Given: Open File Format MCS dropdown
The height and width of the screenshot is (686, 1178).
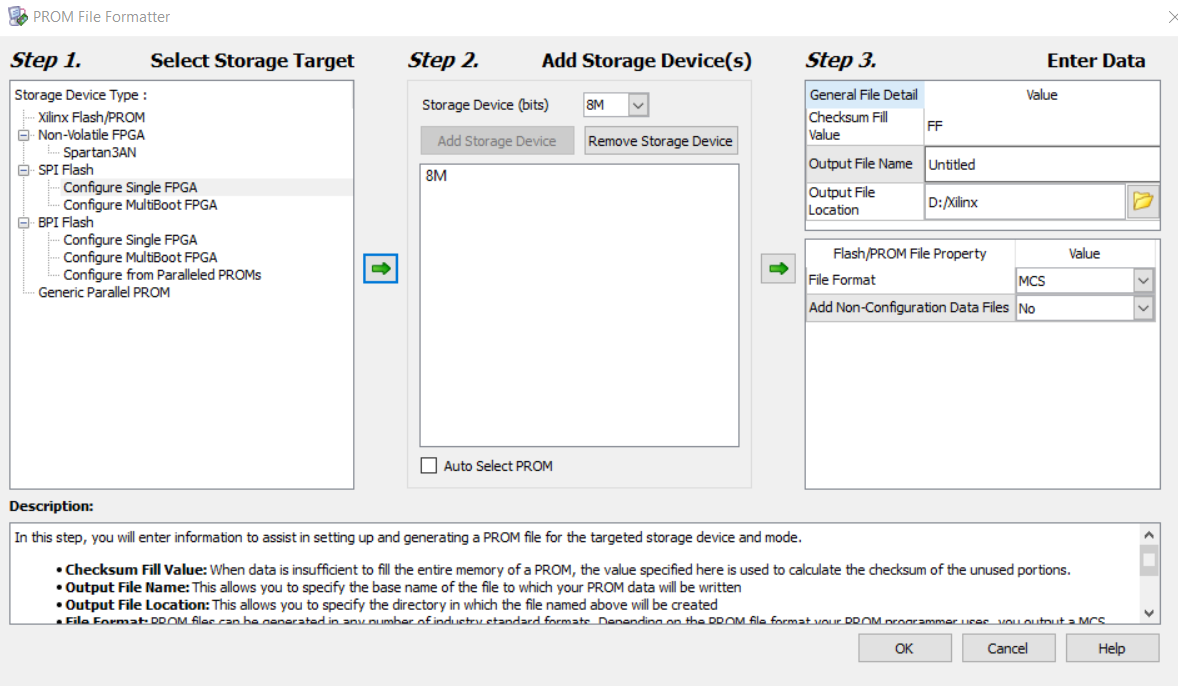Looking at the screenshot, I should pyautogui.click(x=1143, y=280).
